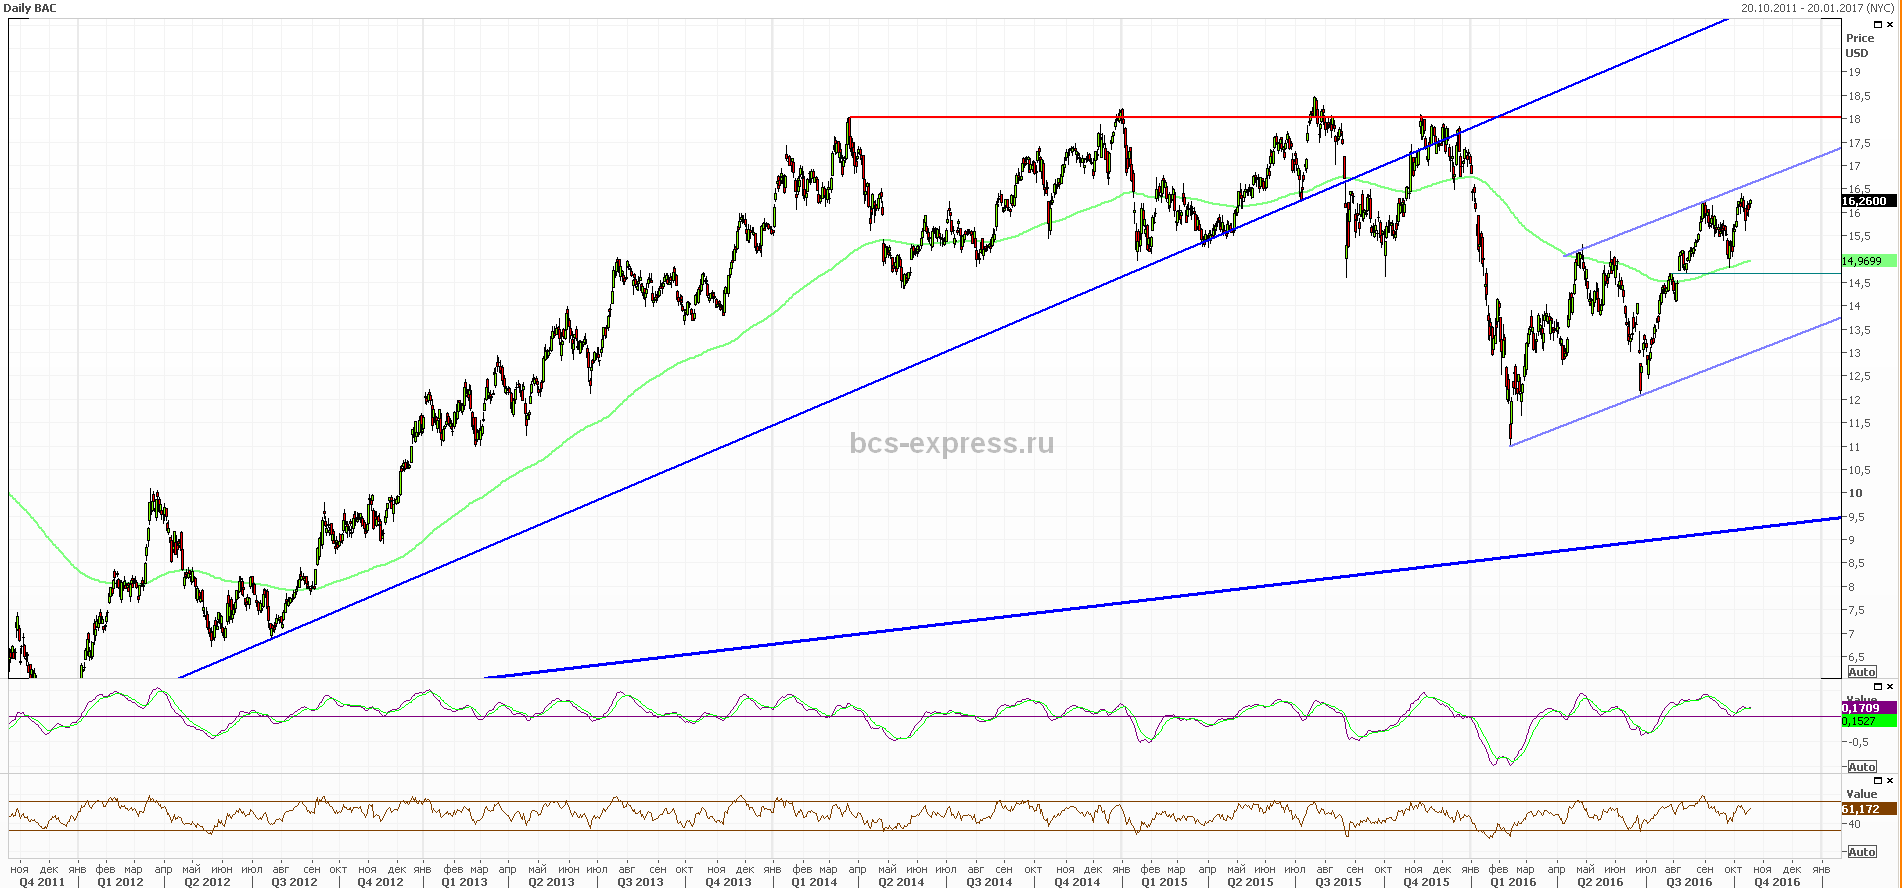Click the 20.10.2011 - 20.01.2017 date range
The image size is (1902, 888).
(1817, 8)
